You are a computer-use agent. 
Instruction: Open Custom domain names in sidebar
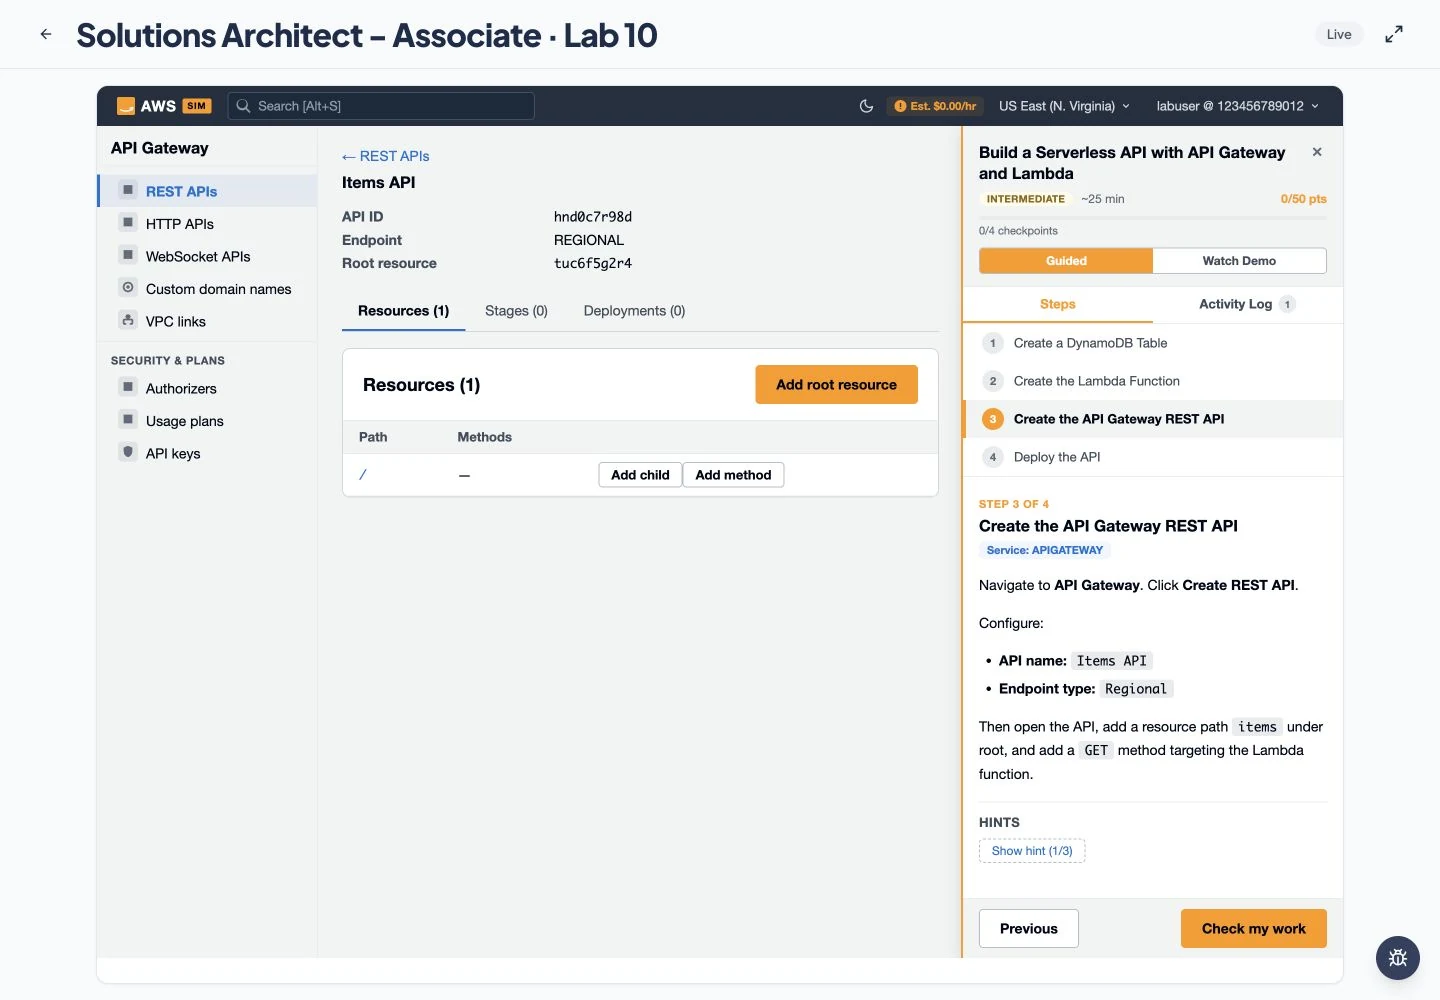[x=207, y=289]
